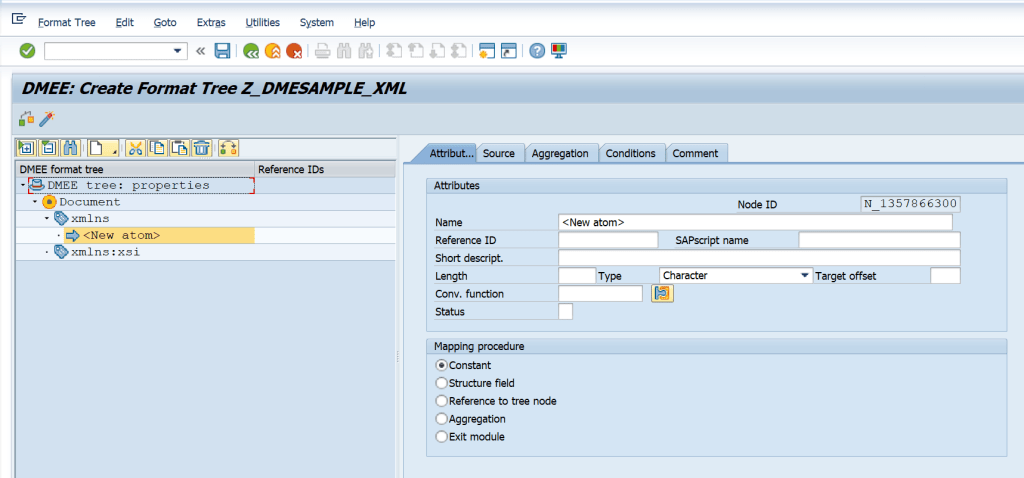
Task: Click Collapse subtree icon in tree toolbar
Action: click(x=48, y=148)
